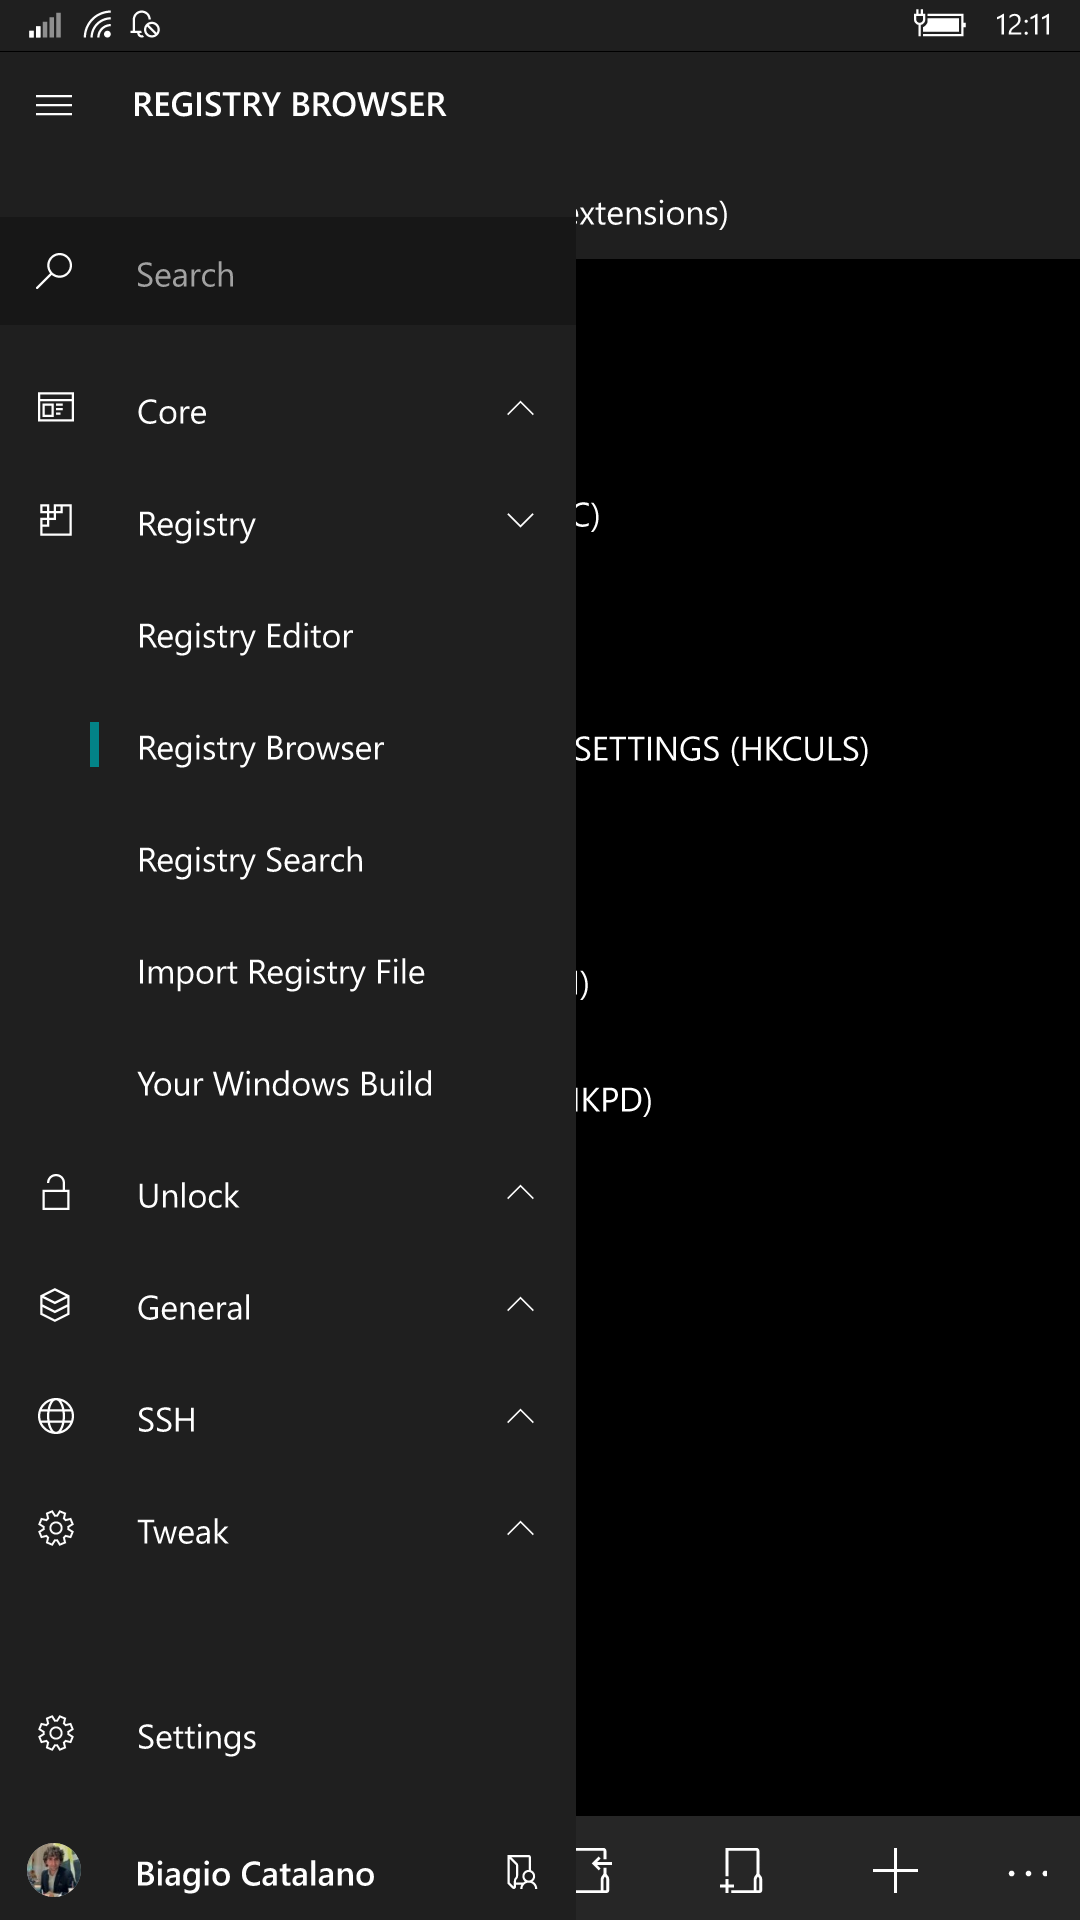This screenshot has width=1080, height=1920.
Task: Click the SSH globe icon
Action: [56, 1417]
